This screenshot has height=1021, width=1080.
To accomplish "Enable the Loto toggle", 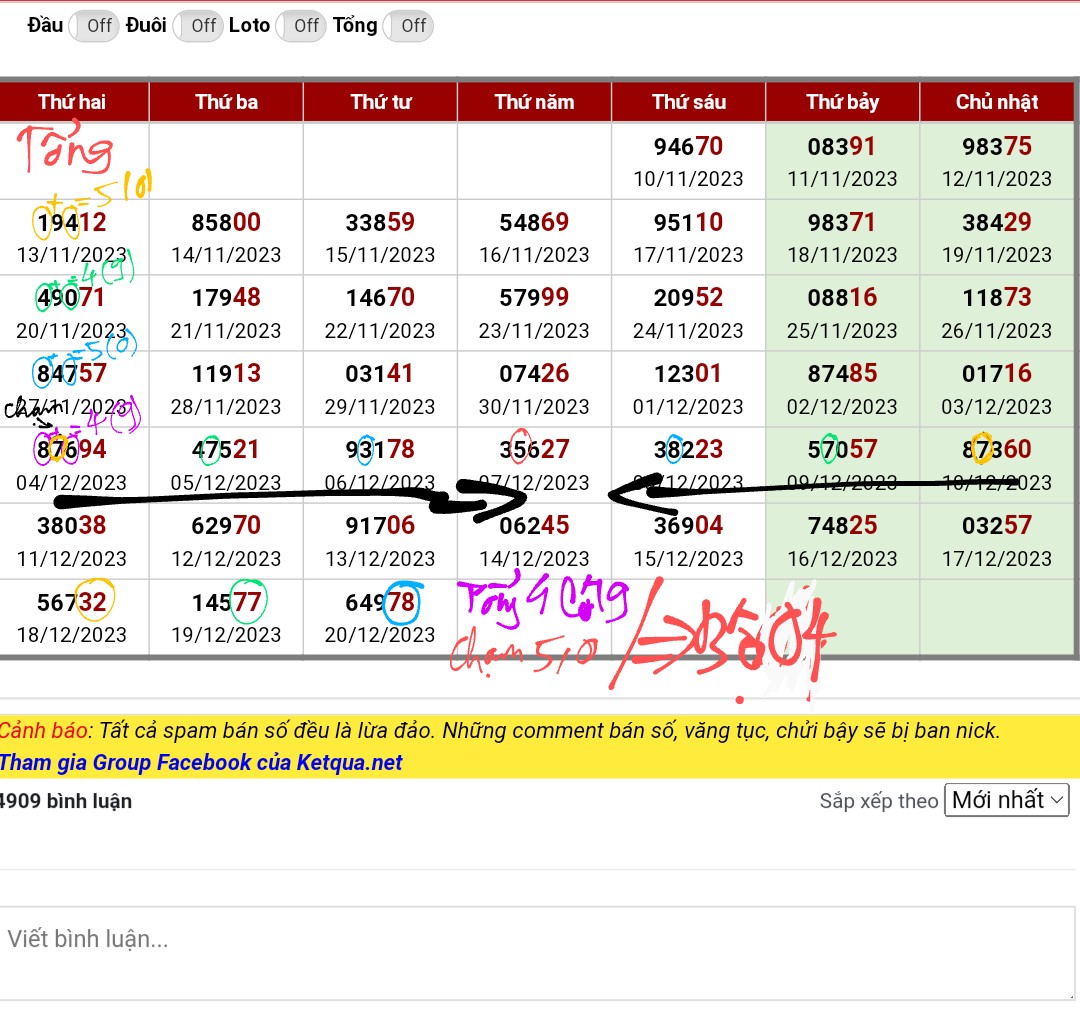I will [x=301, y=26].
